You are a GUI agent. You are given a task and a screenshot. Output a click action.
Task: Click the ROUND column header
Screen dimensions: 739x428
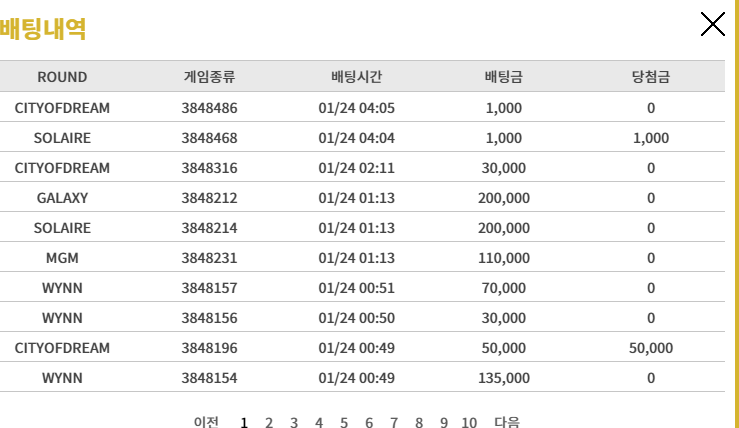click(x=62, y=77)
